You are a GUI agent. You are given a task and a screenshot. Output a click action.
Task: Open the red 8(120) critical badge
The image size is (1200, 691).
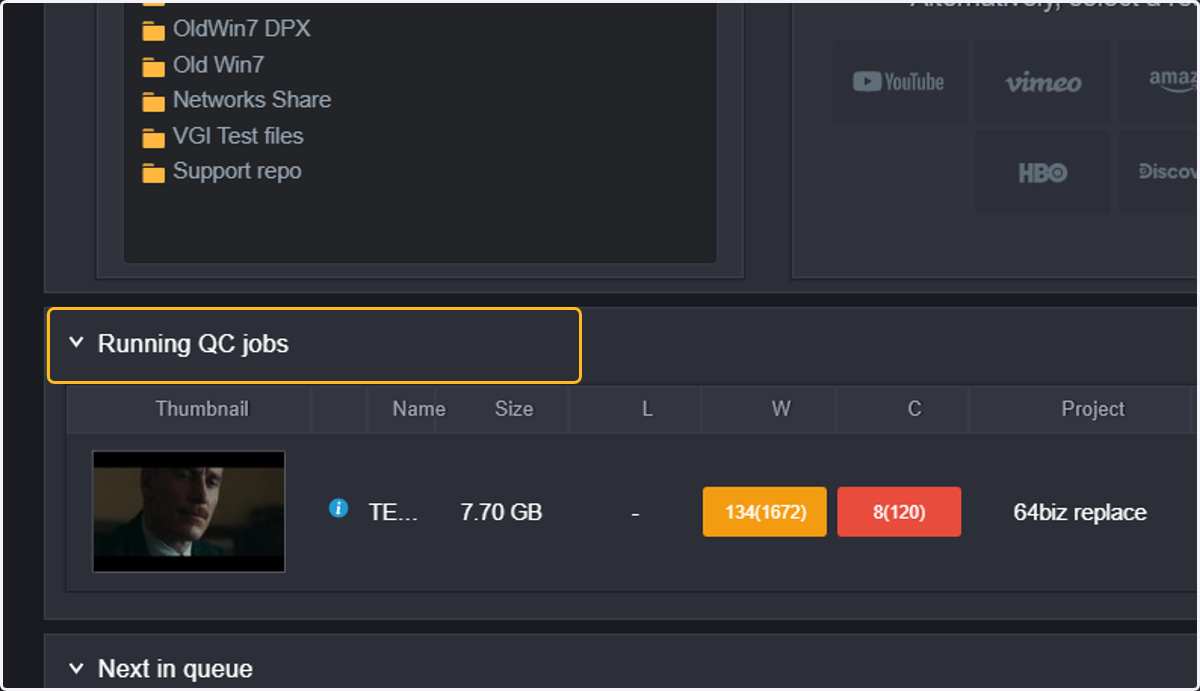click(899, 512)
